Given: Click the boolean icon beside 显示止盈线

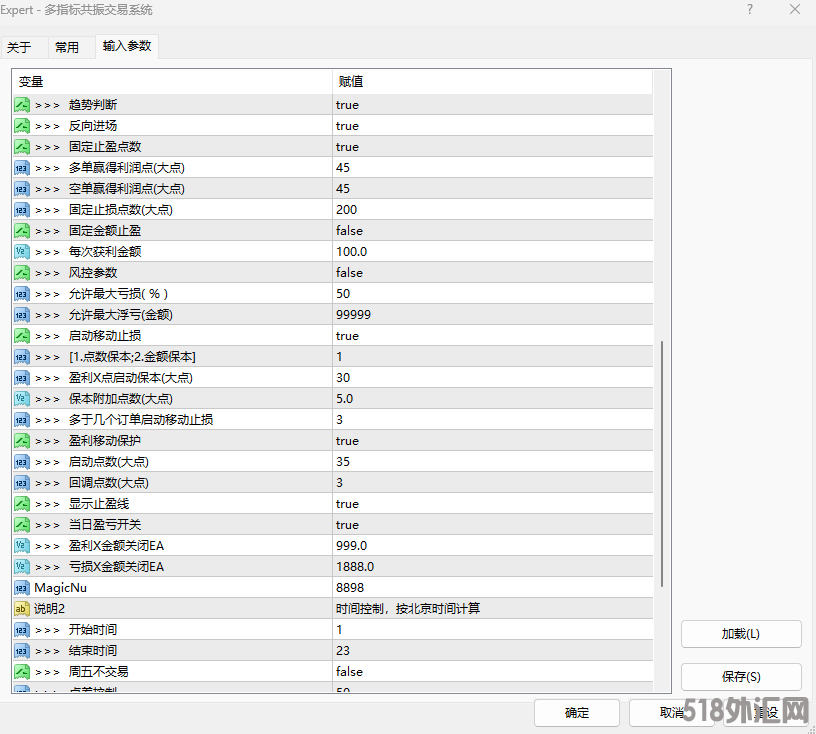Looking at the screenshot, I should pyautogui.click(x=22, y=504).
